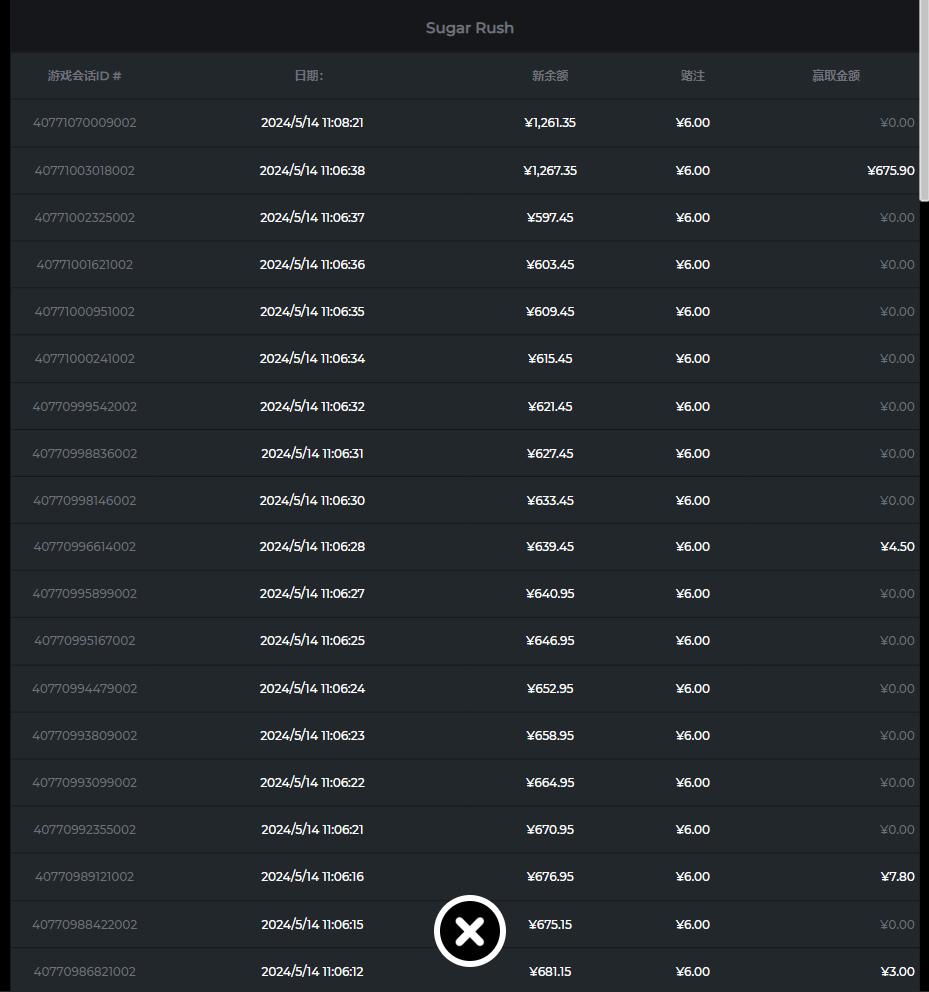Click balance ¥609.45
The width and height of the screenshot is (929, 992).
[x=550, y=311]
